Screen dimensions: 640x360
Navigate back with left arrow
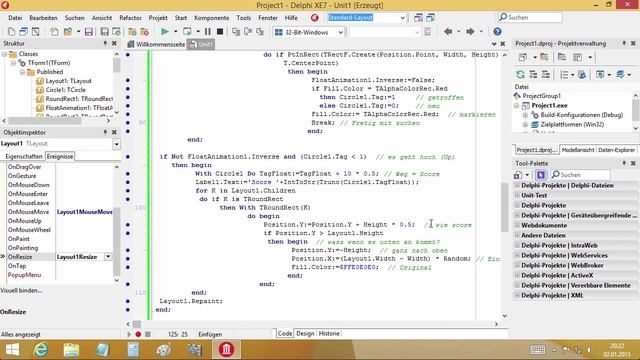tap(448, 32)
